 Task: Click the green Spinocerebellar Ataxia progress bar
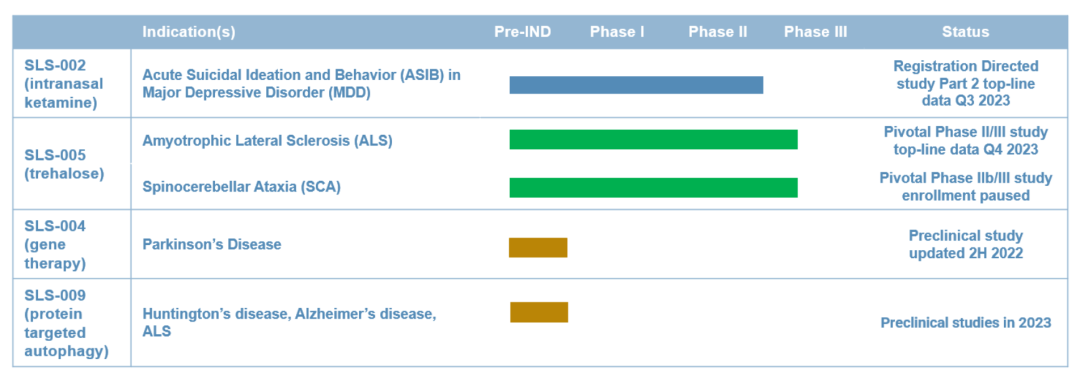click(x=654, y=187)
